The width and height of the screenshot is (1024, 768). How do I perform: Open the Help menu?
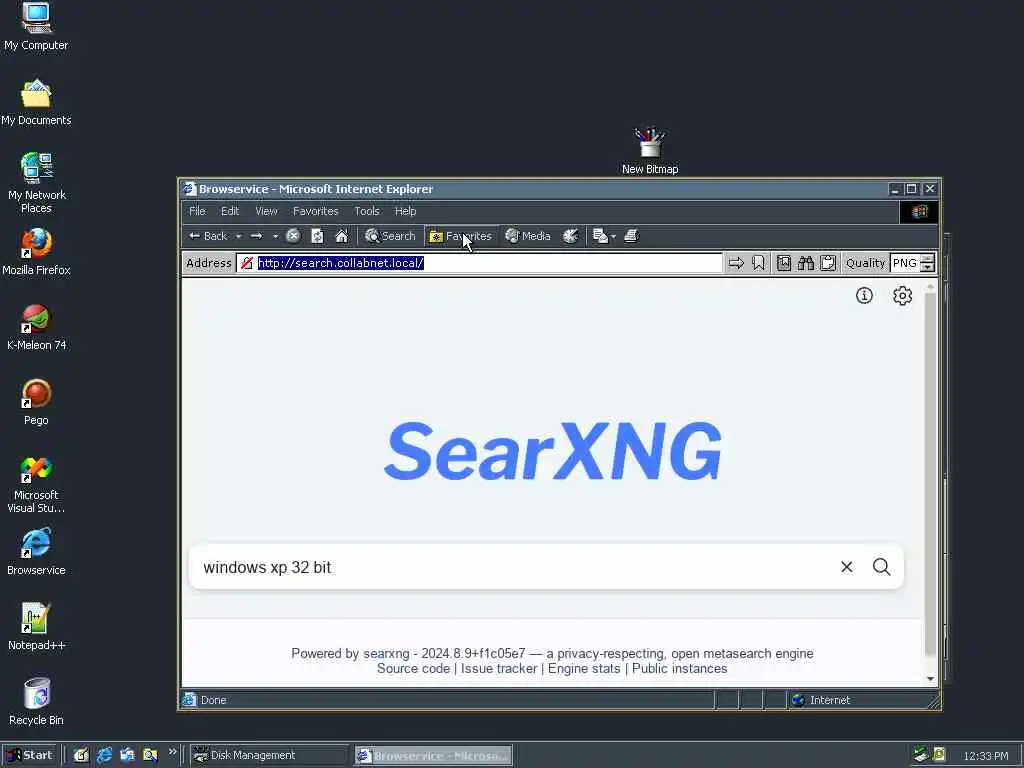click(x=406, y=211)
